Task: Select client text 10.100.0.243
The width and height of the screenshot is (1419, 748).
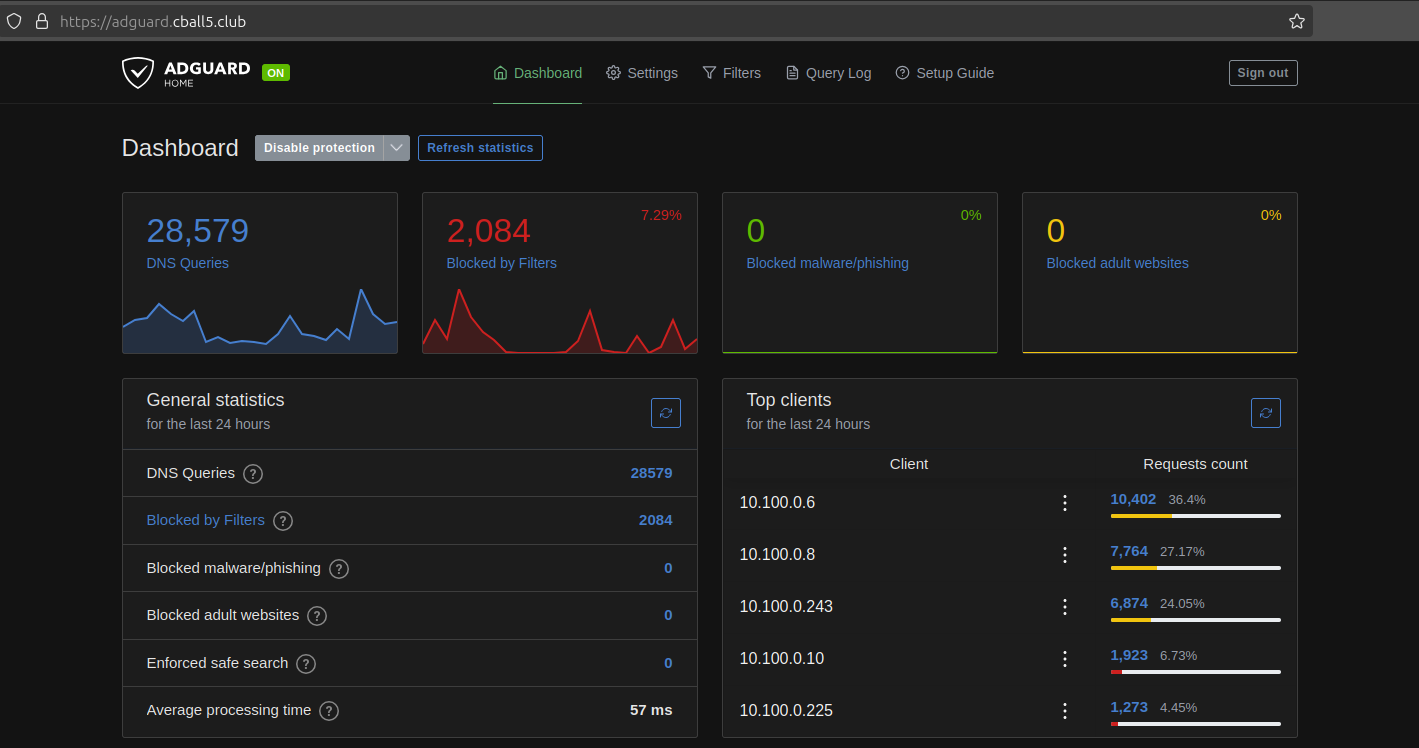Action: (x=786, y=607)
